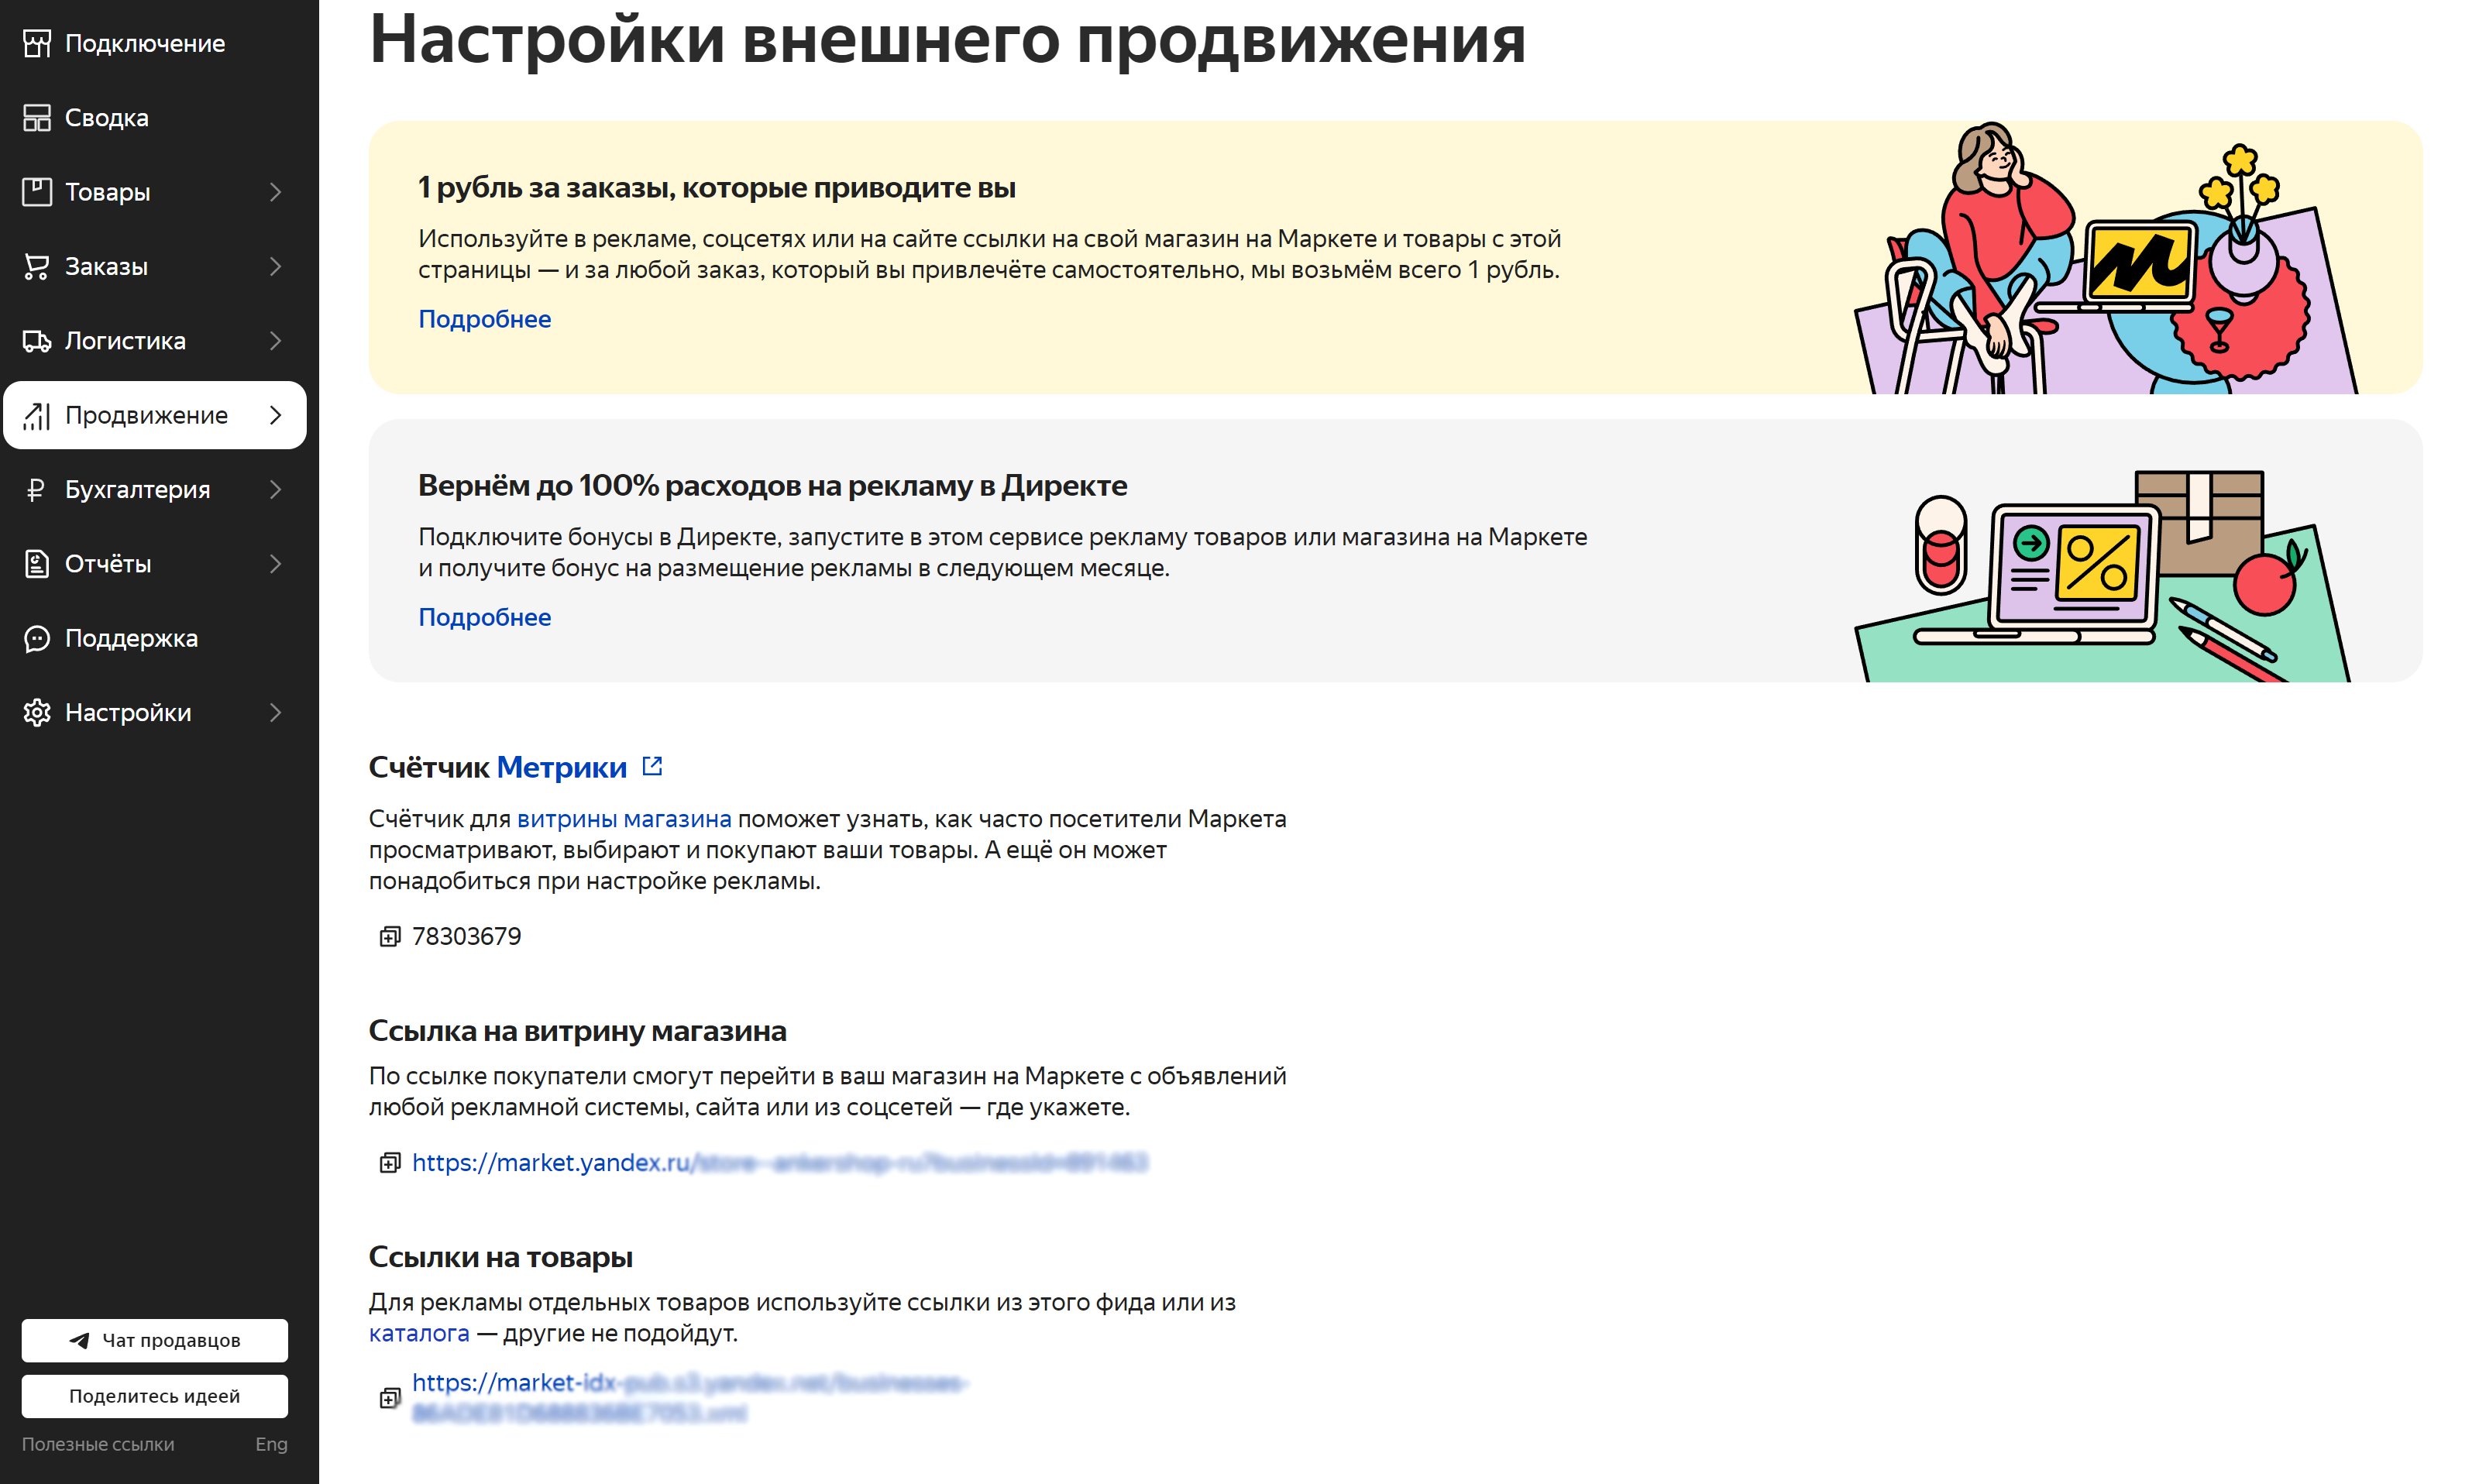Click the Логистика truck icon
The width and height of the screenshot is (2479, 1484).
tap(37, 341)
